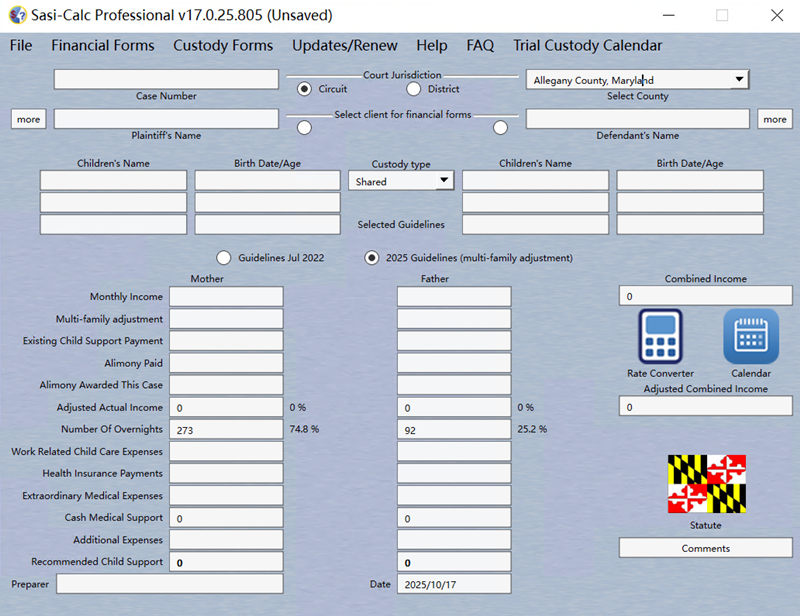Viewport: 800px width, 616px height.
Task: Open the Financial Forms menu
Action: [102, 45]
